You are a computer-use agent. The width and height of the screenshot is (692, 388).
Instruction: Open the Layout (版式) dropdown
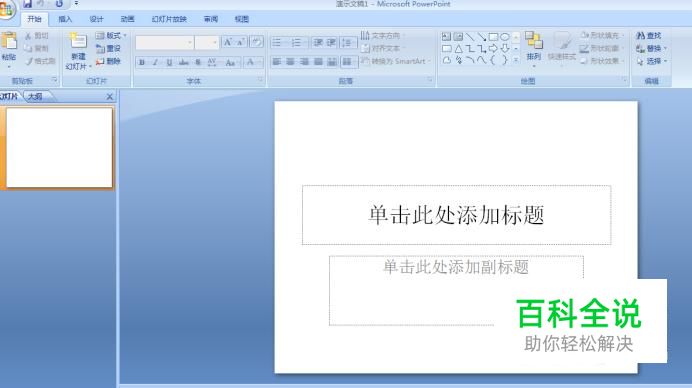point(111,35)
